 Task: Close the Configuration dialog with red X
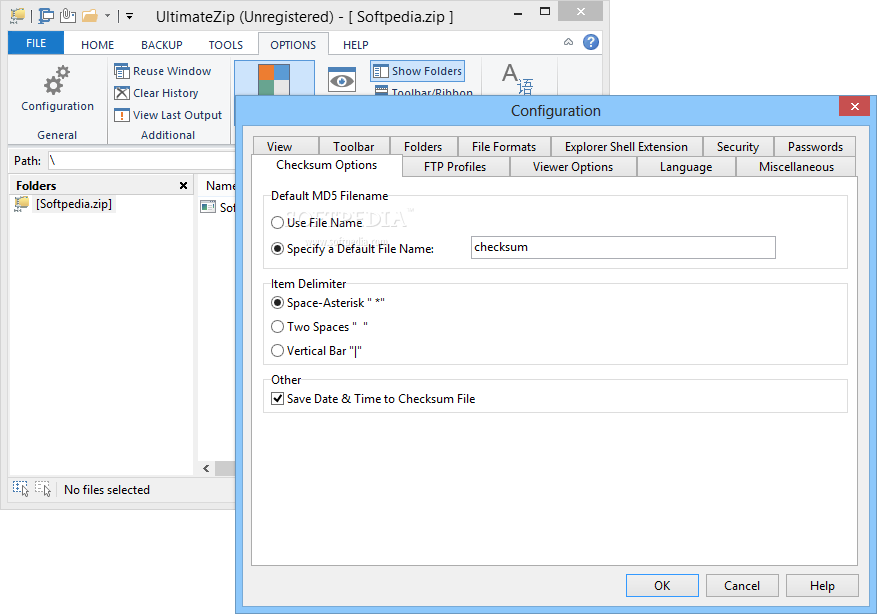(855, 106)
